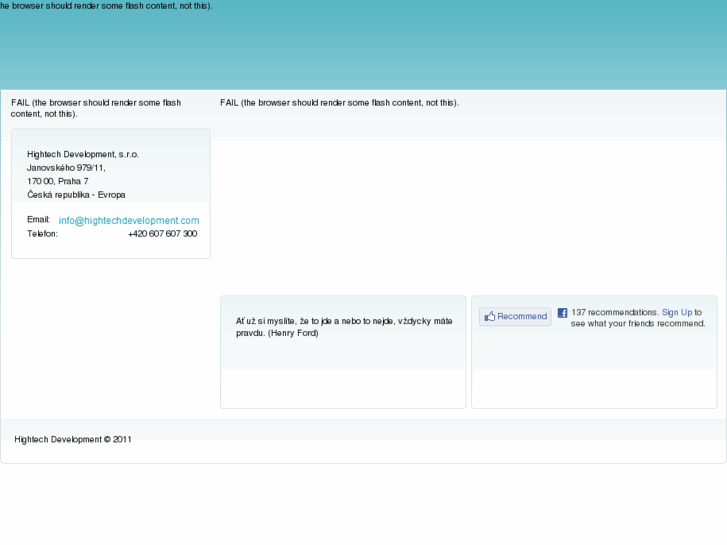Click the Email label in contact card
The image size is (727, 545).
coord(38,219)
